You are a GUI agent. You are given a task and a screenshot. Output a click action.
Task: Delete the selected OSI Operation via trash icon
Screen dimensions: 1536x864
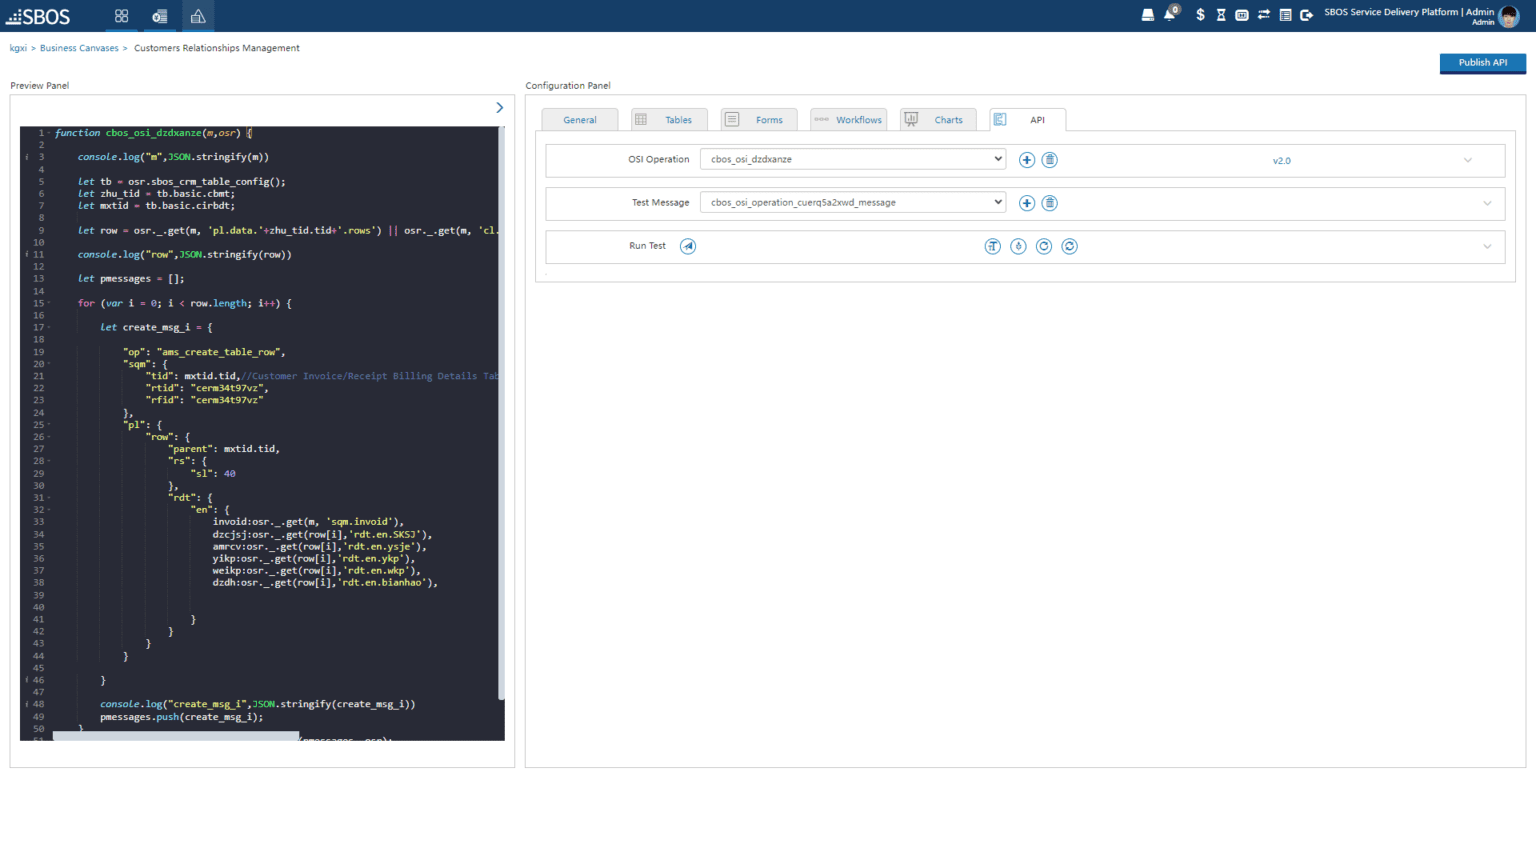[x=1049, y=160]
